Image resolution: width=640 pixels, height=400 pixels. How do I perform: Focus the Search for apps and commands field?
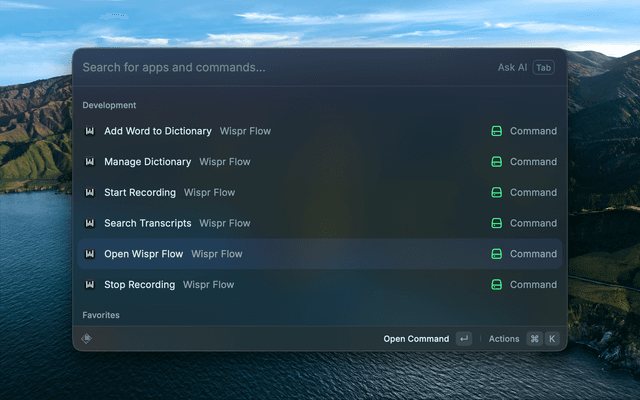[280, 68]
